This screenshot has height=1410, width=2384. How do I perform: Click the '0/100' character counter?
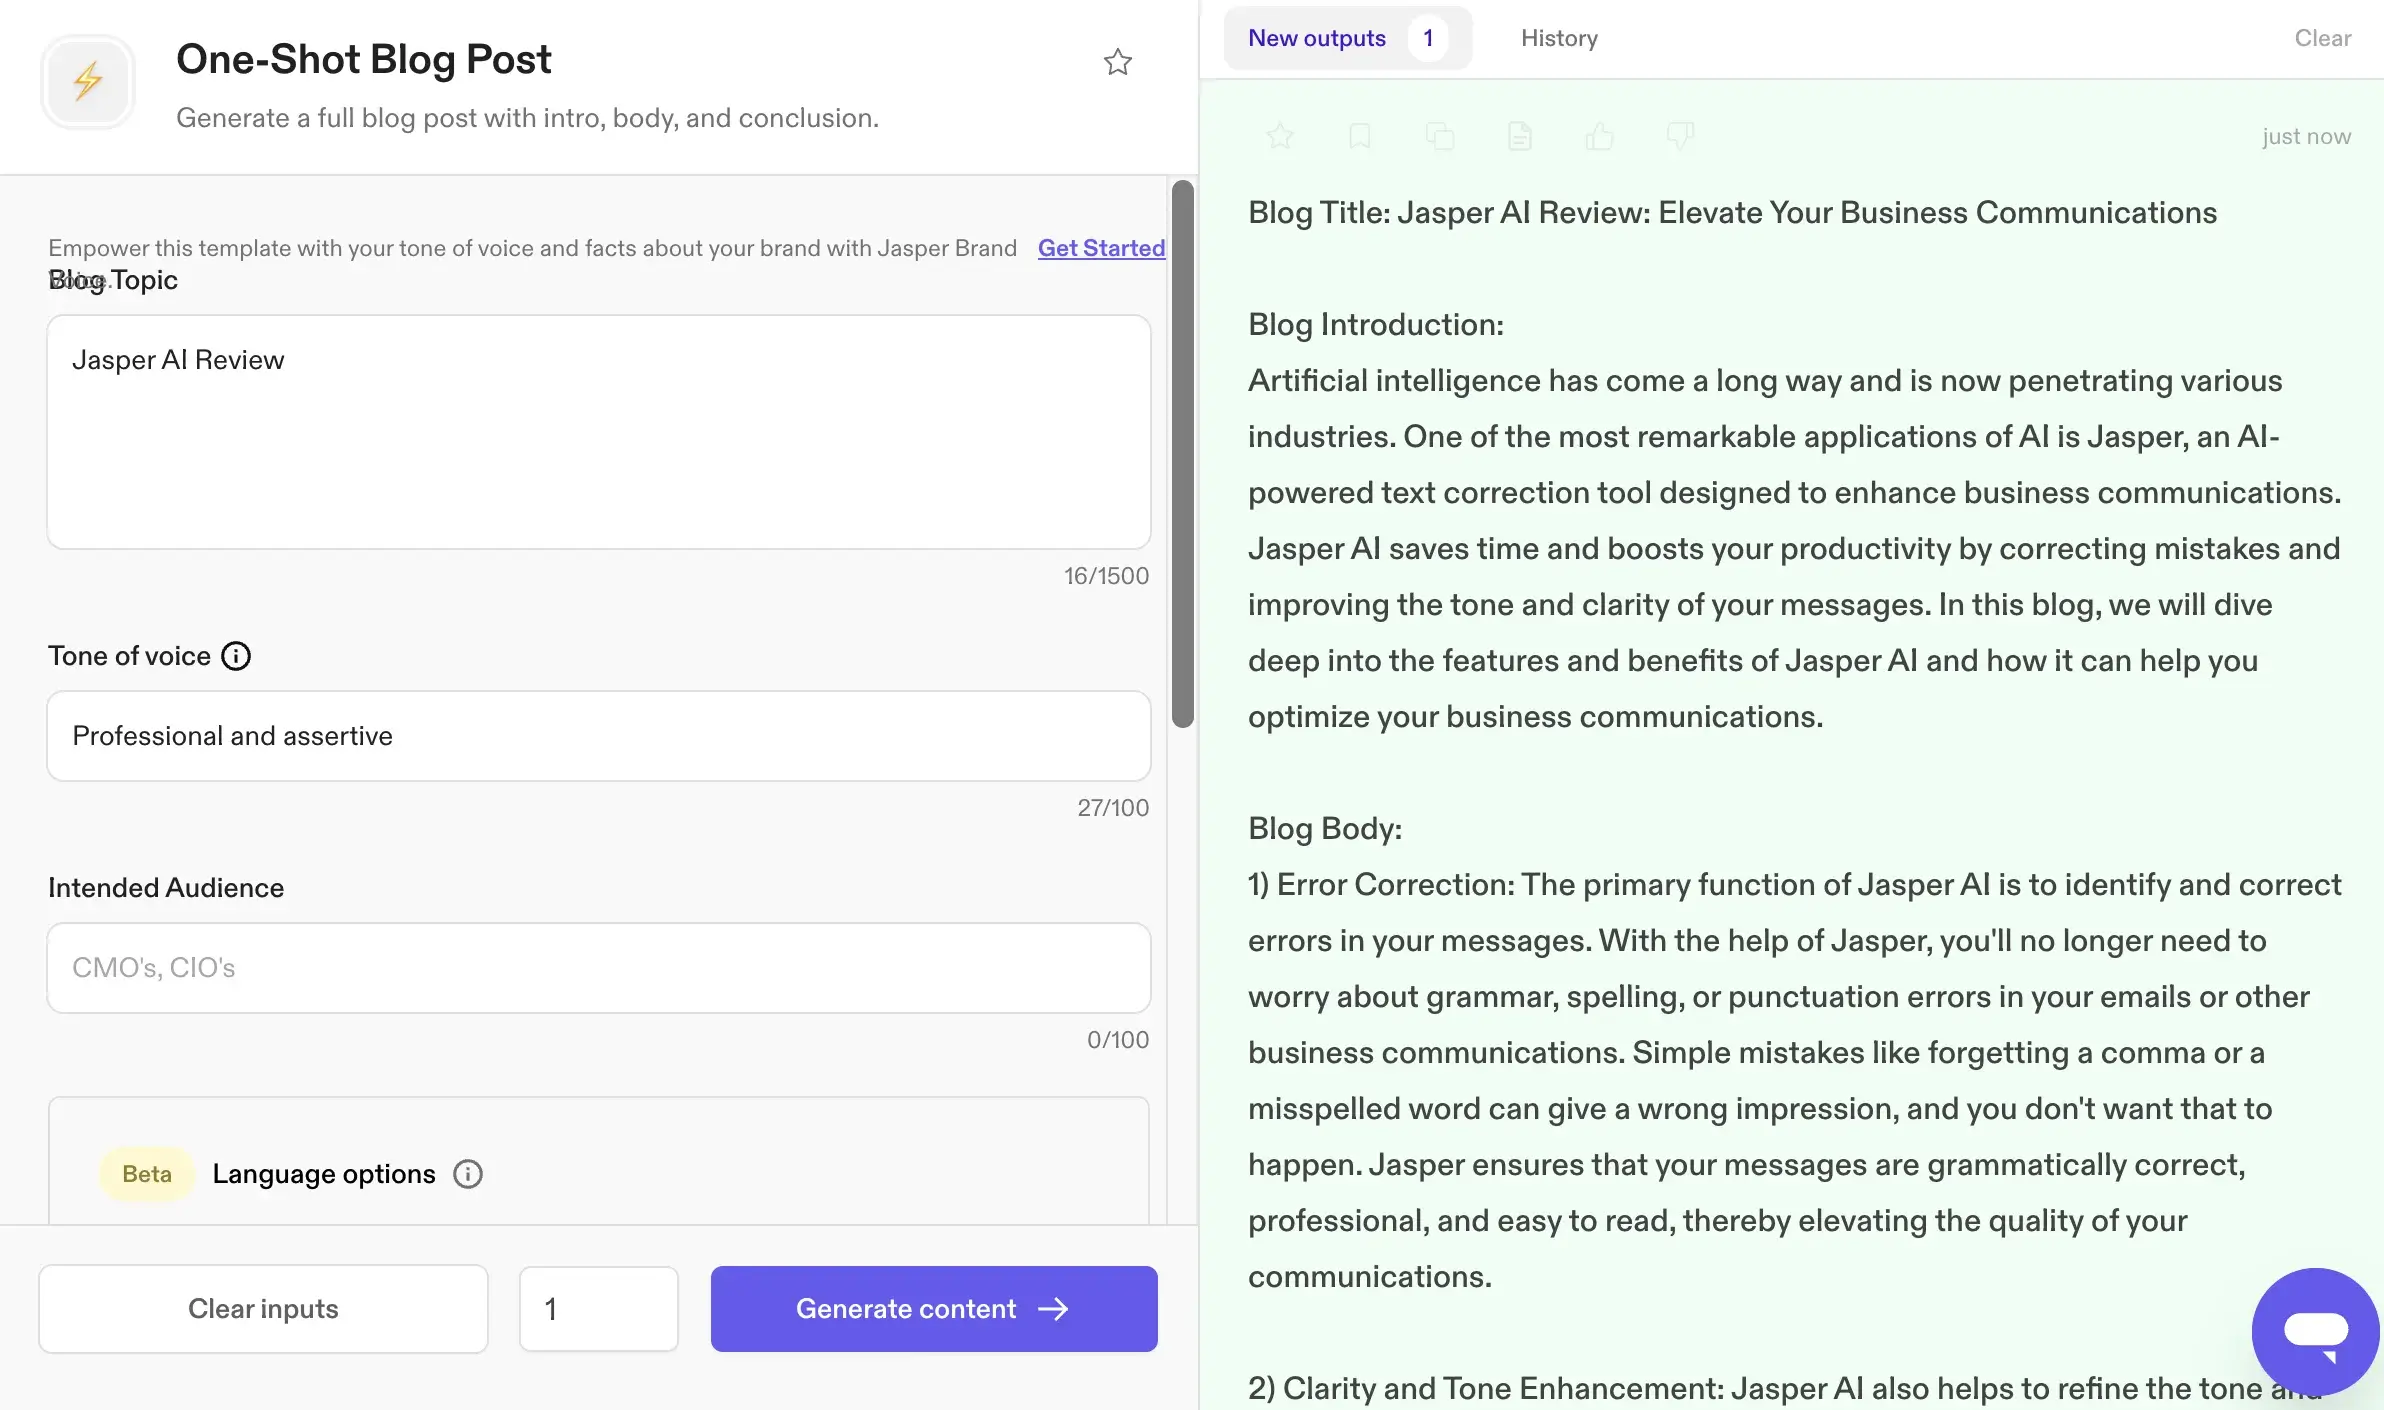pyautogui.click(x=1118, y=1040)
